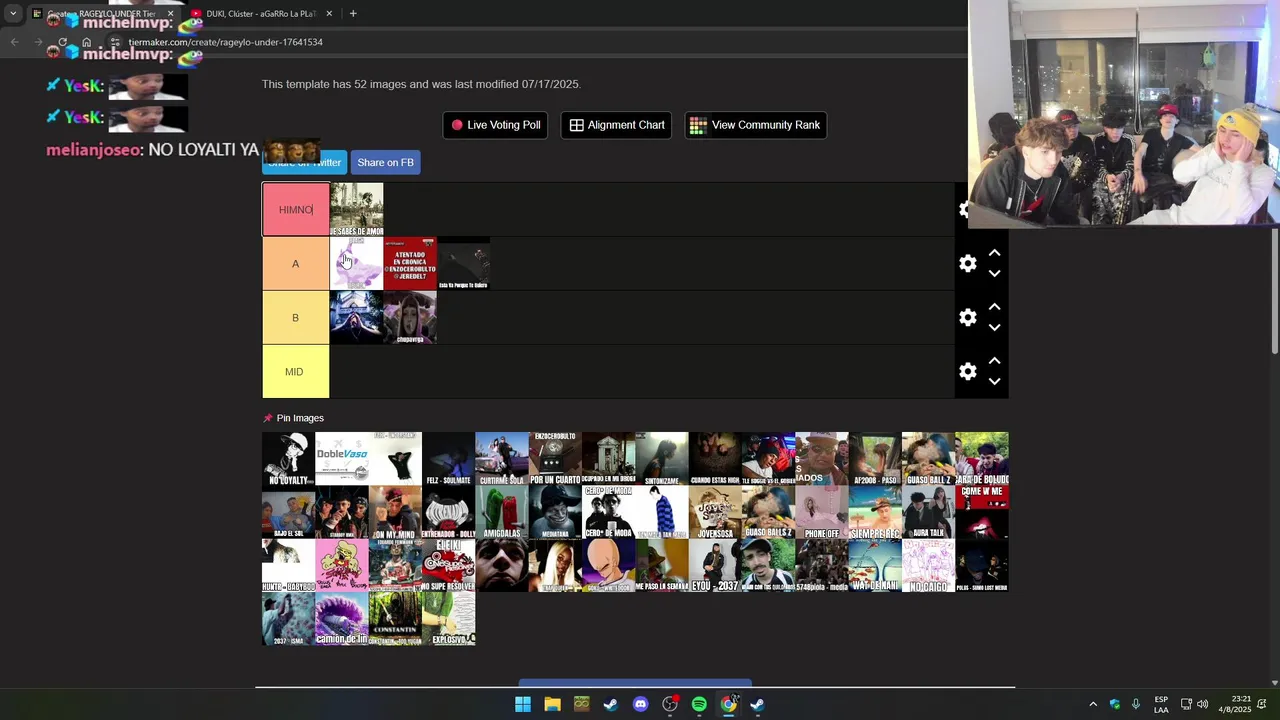
Task: Go to browser home page
Action: (x=87, y=42)
